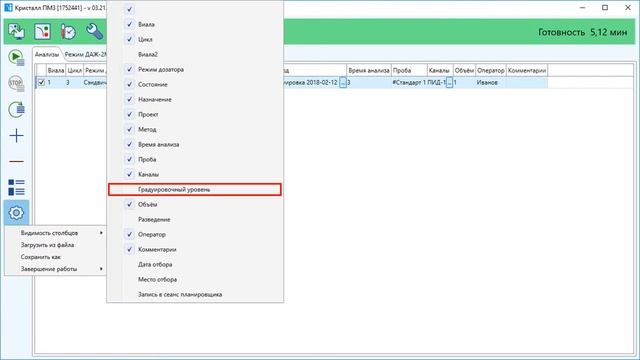Add a row with the plus icon
This screenshot has height=360, width=640.
coord(16,135)
